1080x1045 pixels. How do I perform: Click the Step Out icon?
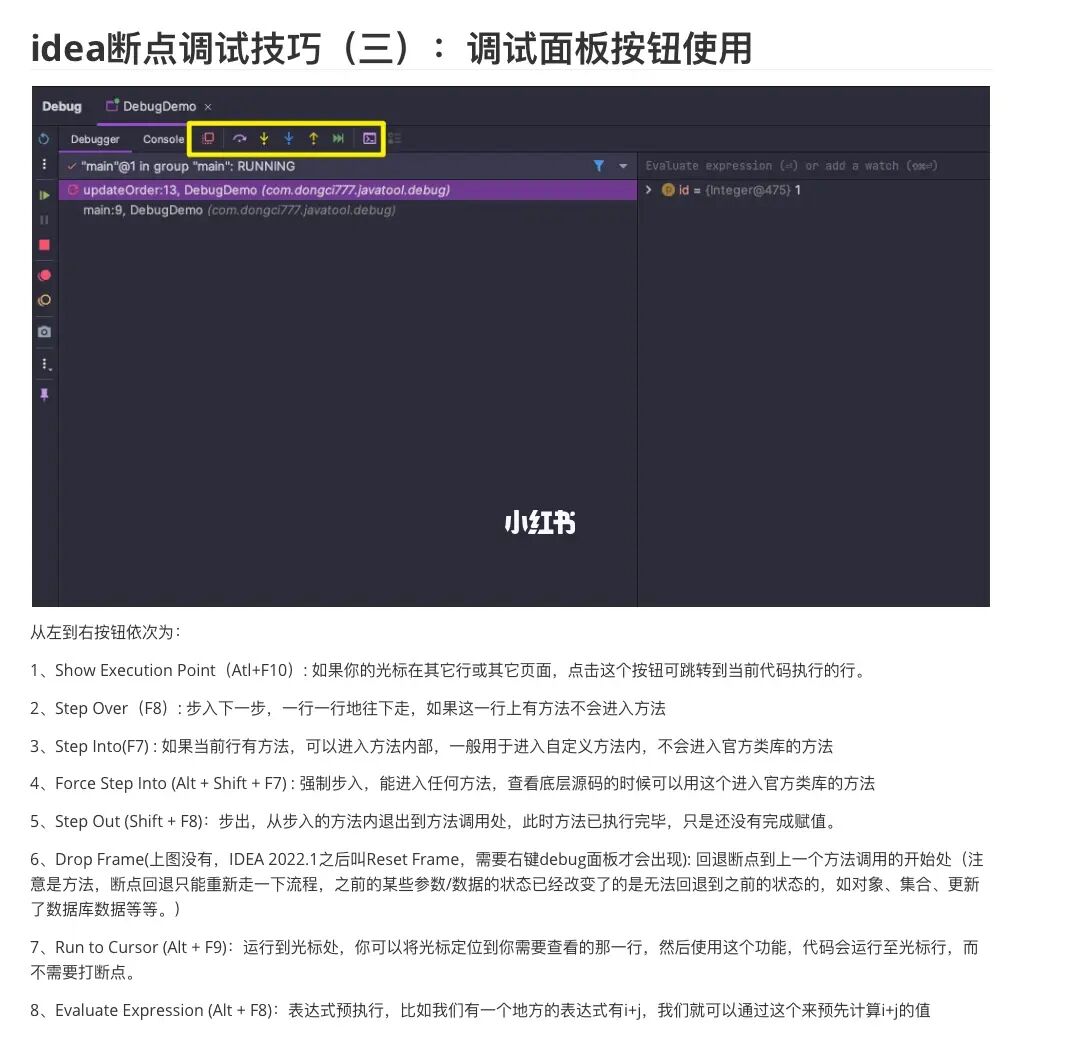[313, 138]
